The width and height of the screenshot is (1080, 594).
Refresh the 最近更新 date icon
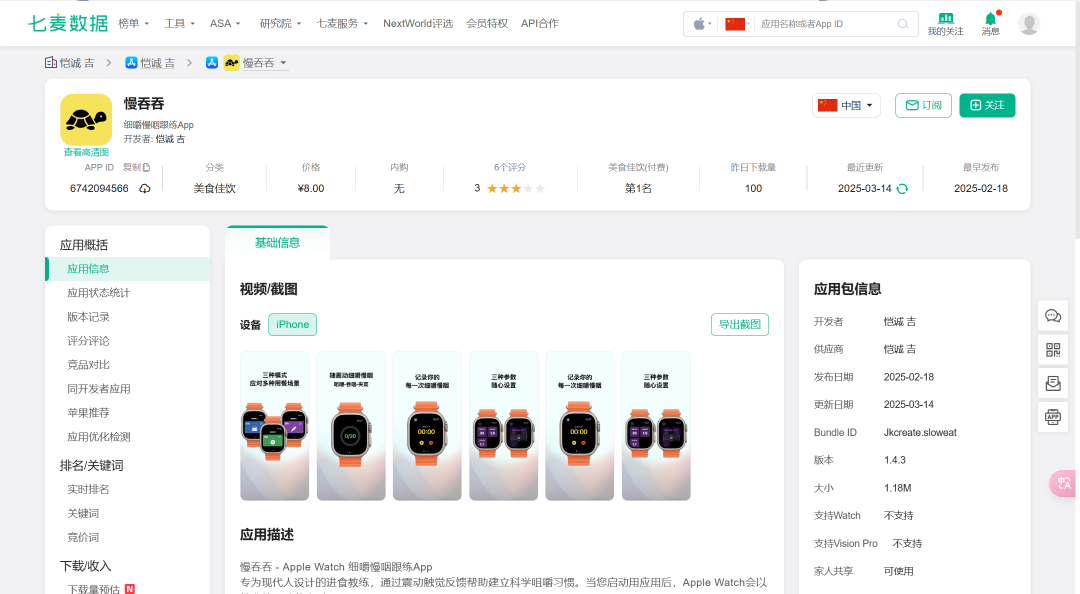tap(902, 189)
